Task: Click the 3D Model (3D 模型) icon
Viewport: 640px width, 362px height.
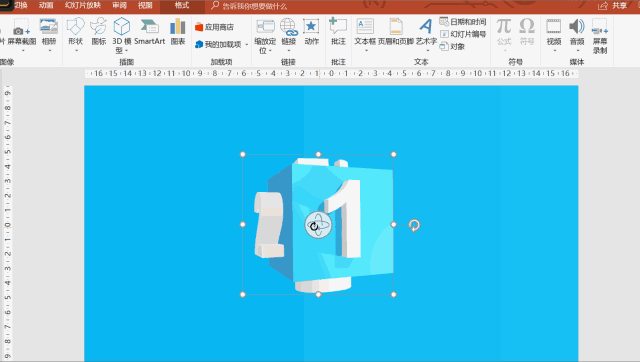Action: (x=121, y=27)
